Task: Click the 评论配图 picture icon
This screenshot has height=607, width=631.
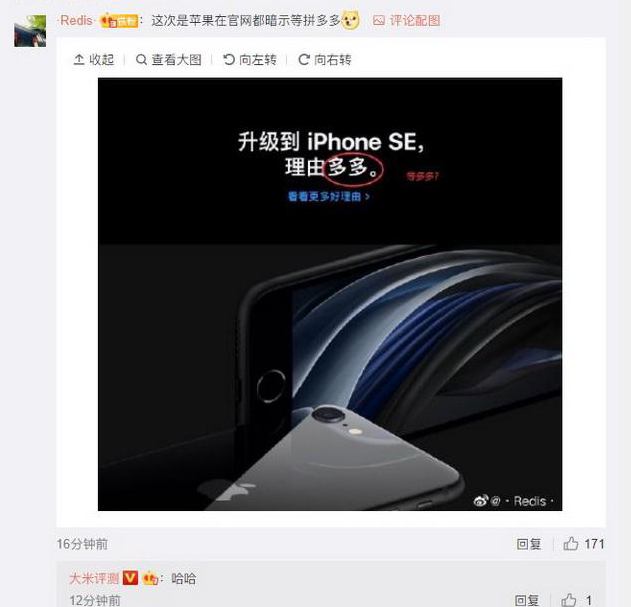Action: [379, 21]
